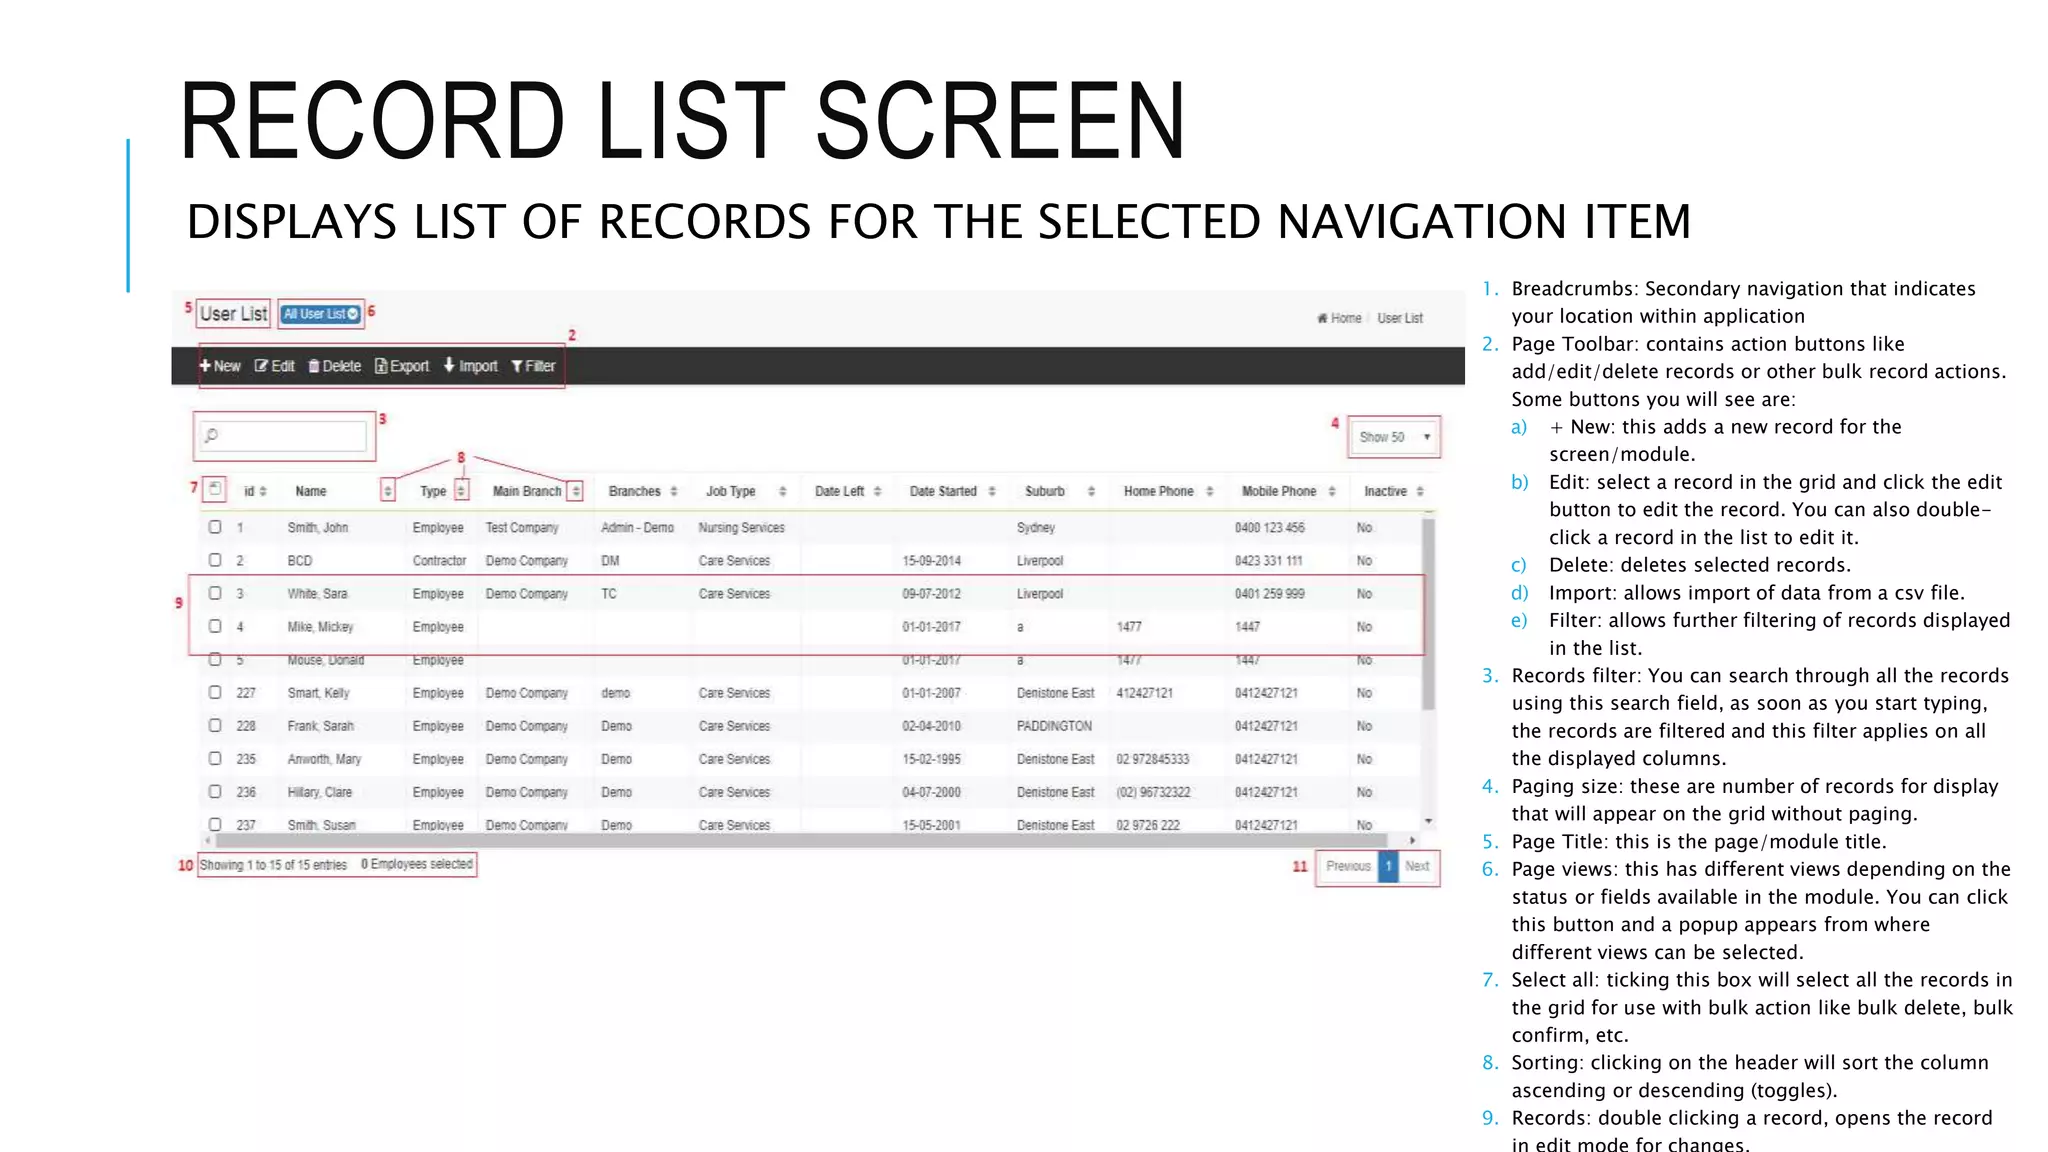2048x1152 pixels.
Task: Toggle the select-all checkbox in header
Action: point(215,489)
